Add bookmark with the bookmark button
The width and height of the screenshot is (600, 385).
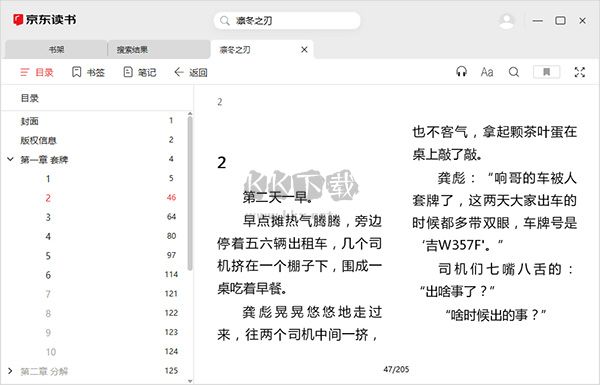546,72
